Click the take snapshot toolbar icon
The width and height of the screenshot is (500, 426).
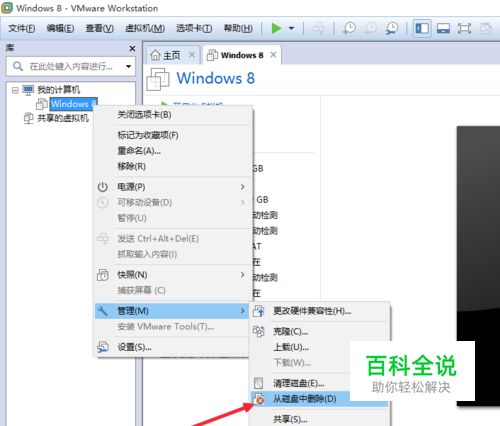(349, 28)
